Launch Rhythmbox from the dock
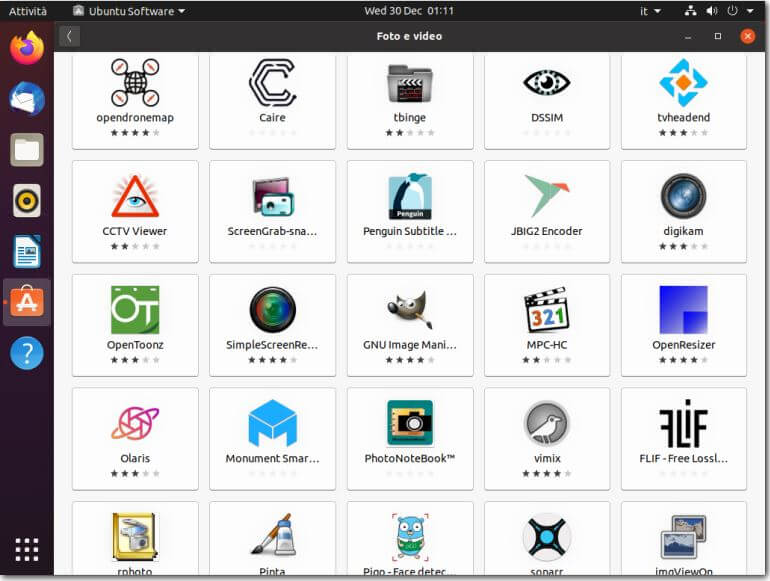The height and width of the screenshot is (581, 770). pyautogui.click(x=27, y=200)
